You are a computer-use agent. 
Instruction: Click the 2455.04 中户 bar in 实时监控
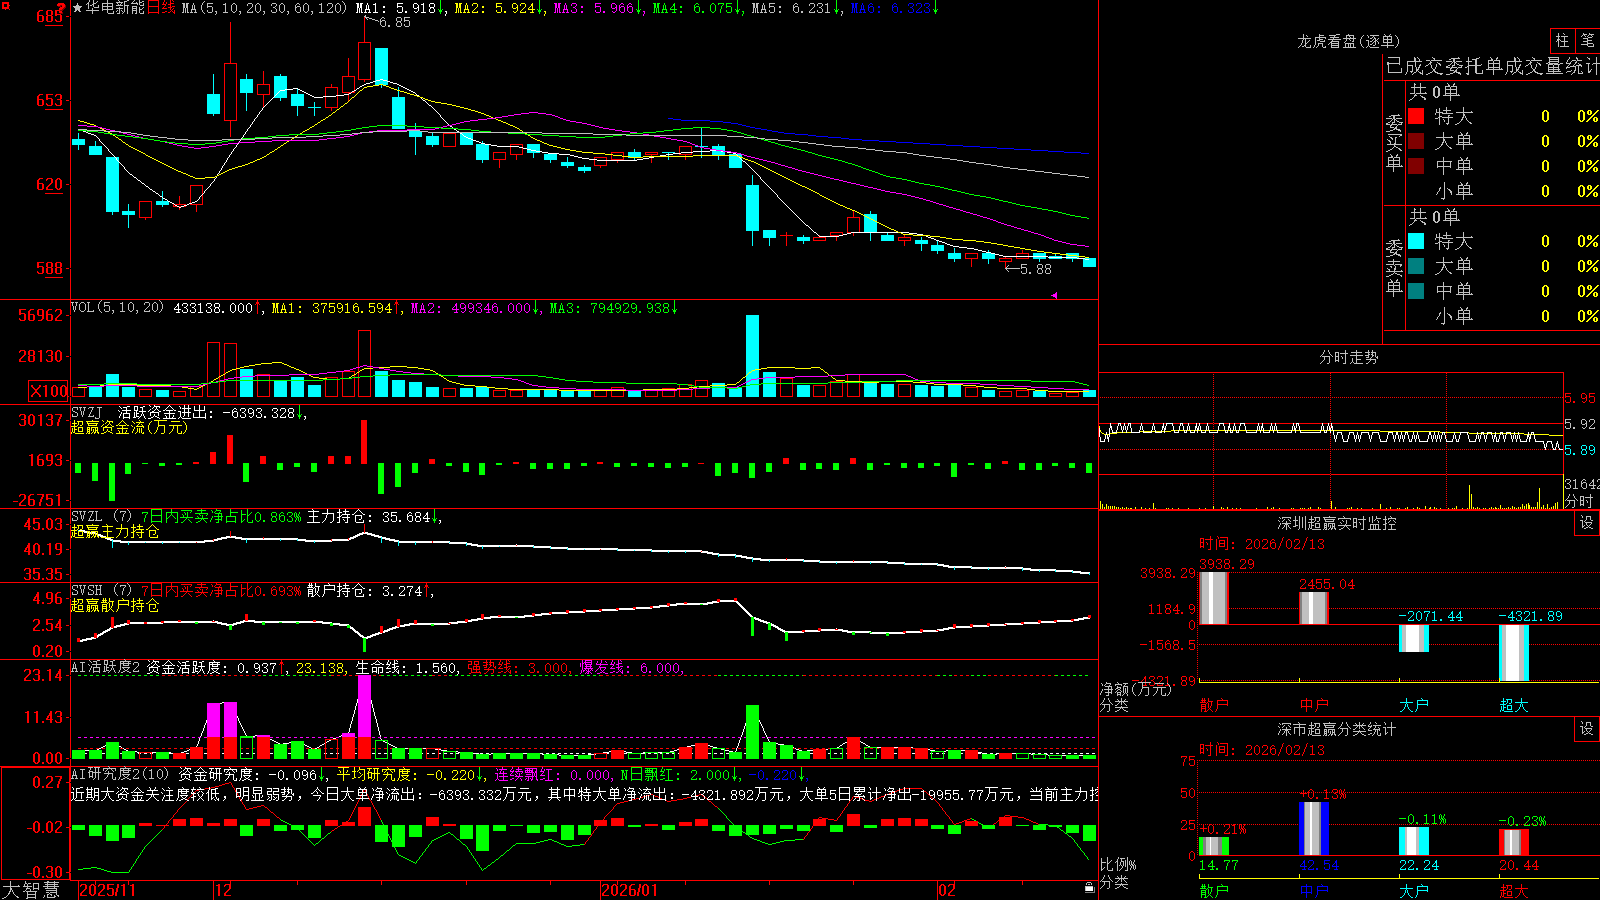(1313, 608)
